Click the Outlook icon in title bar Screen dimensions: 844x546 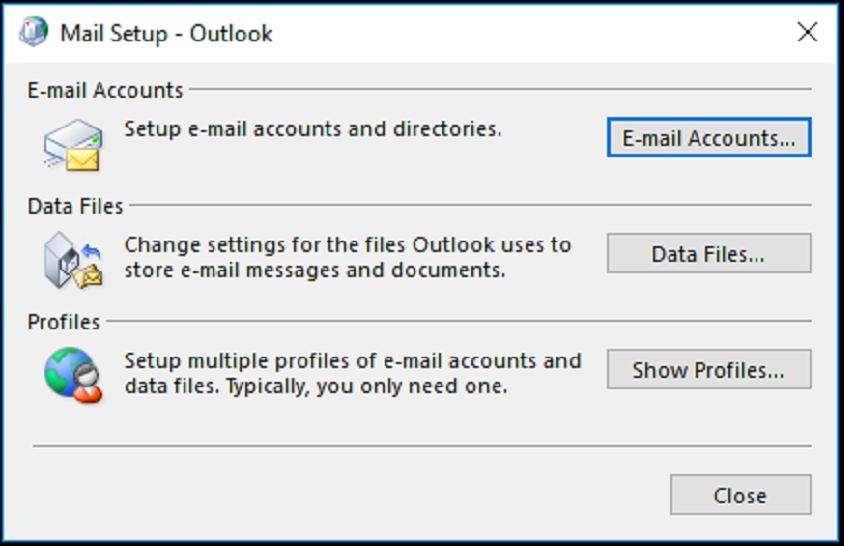33,32
